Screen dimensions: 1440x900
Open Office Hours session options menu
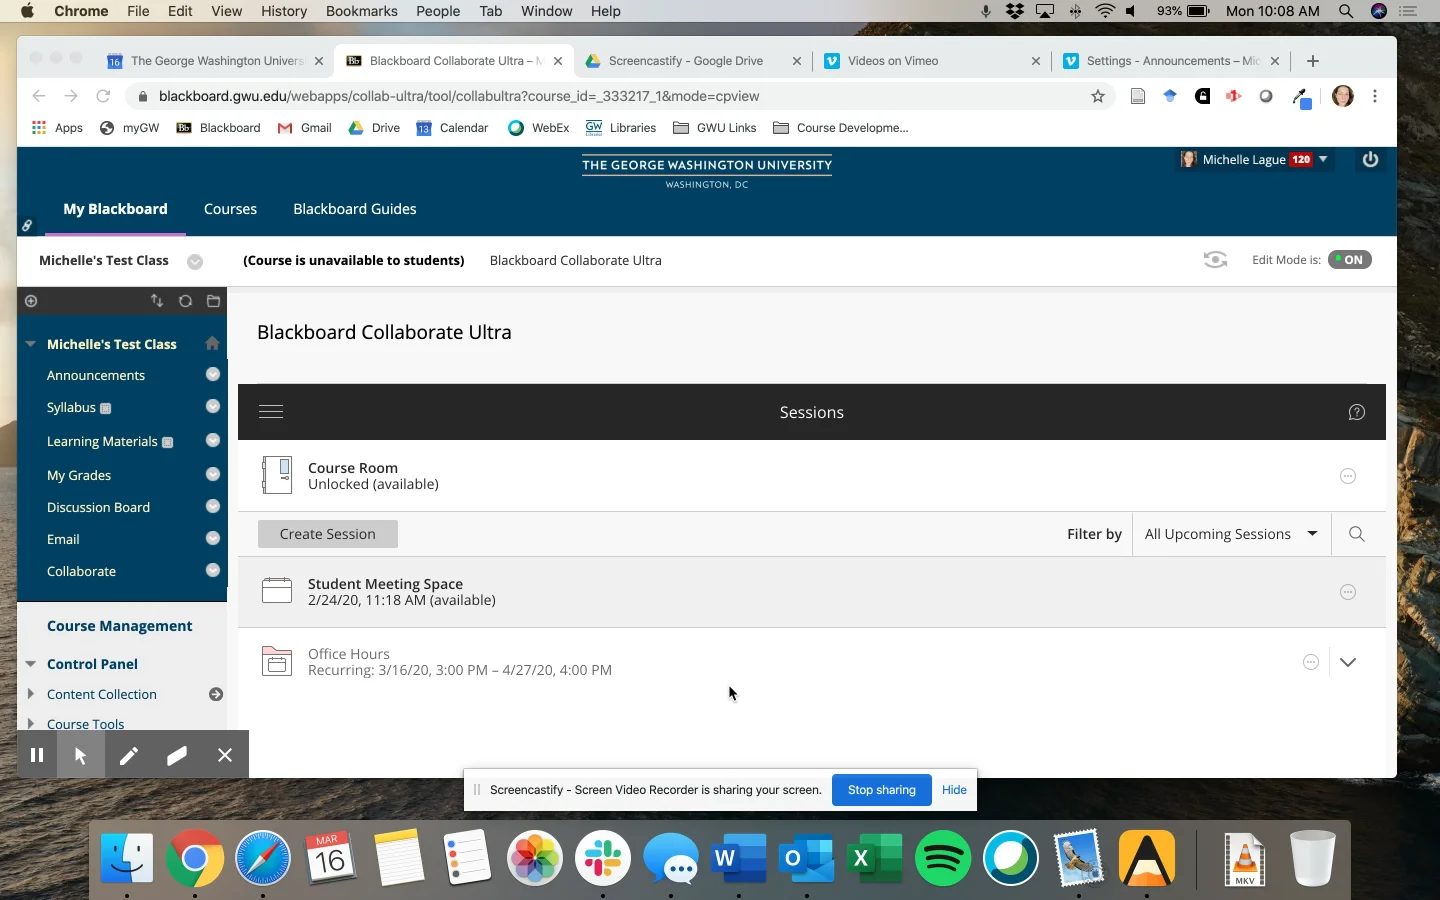1311,662
